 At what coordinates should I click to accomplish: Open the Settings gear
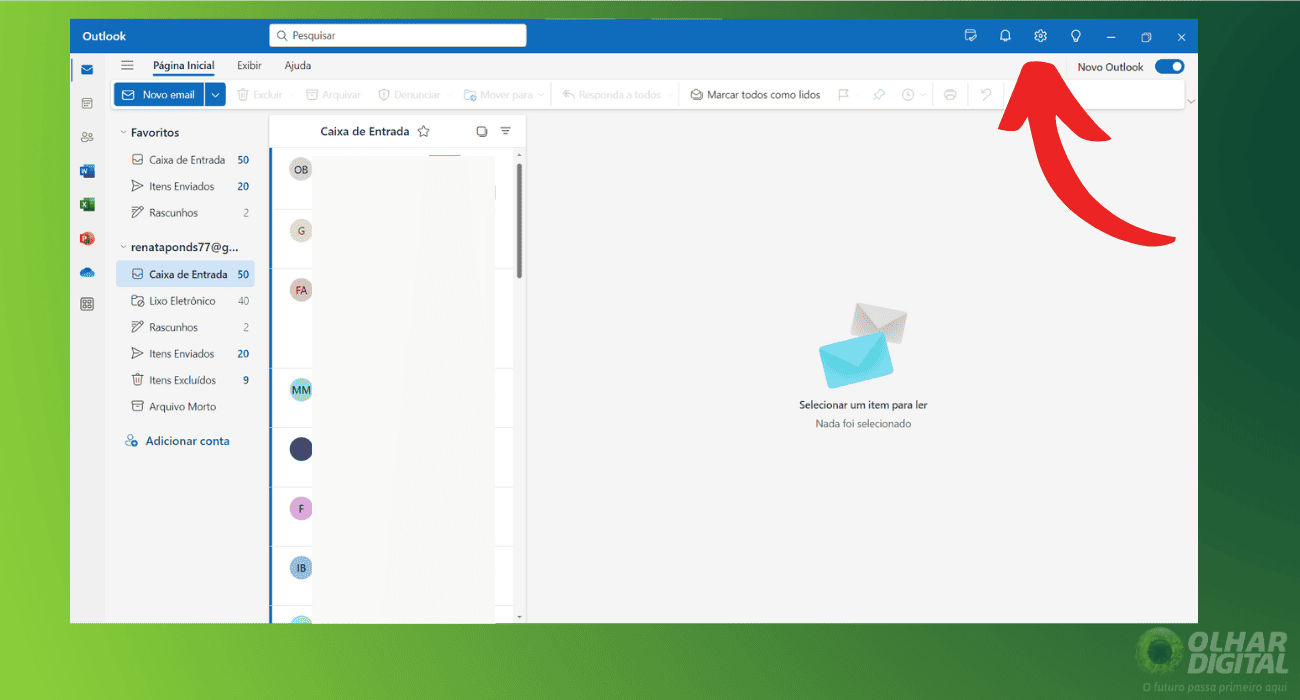pos(1040,36)
